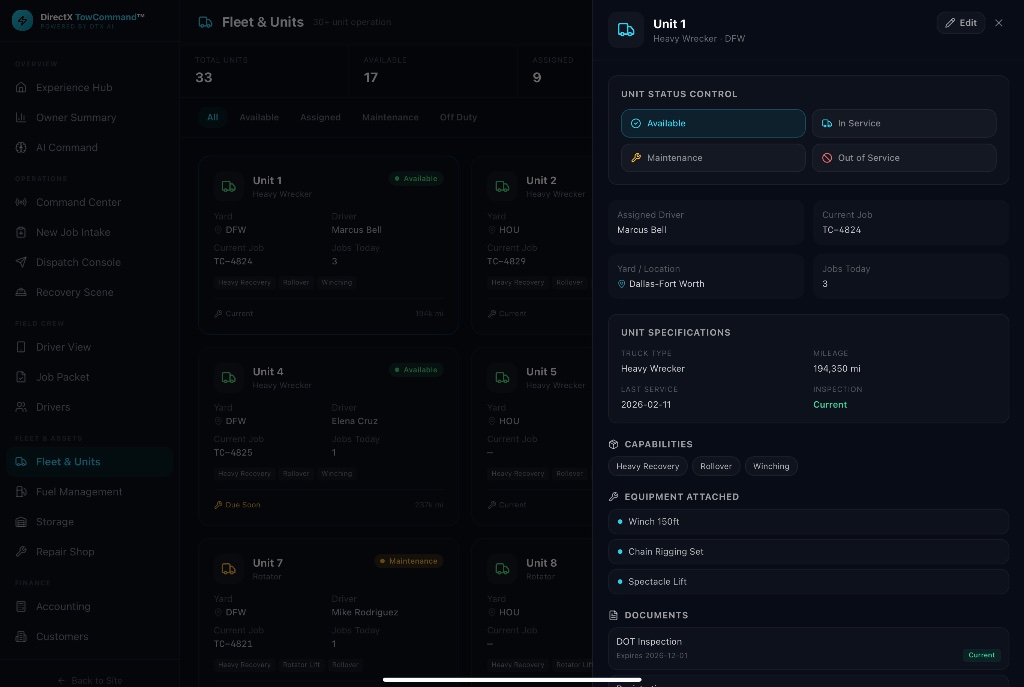Click the Dispatch Console paper-plane icon
The image size is (1024, 687).
click(21, 263)
